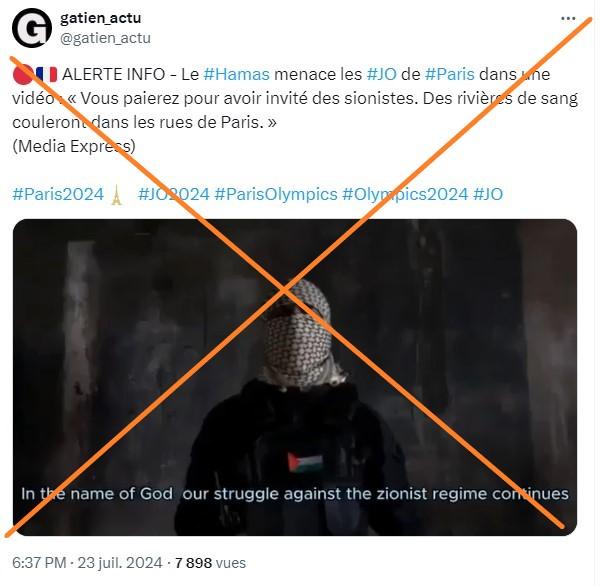This screenshot has height=586, width=601.
Task: Open the final #JO hashtag after #Olympics2024
Action: coord(488,194)
